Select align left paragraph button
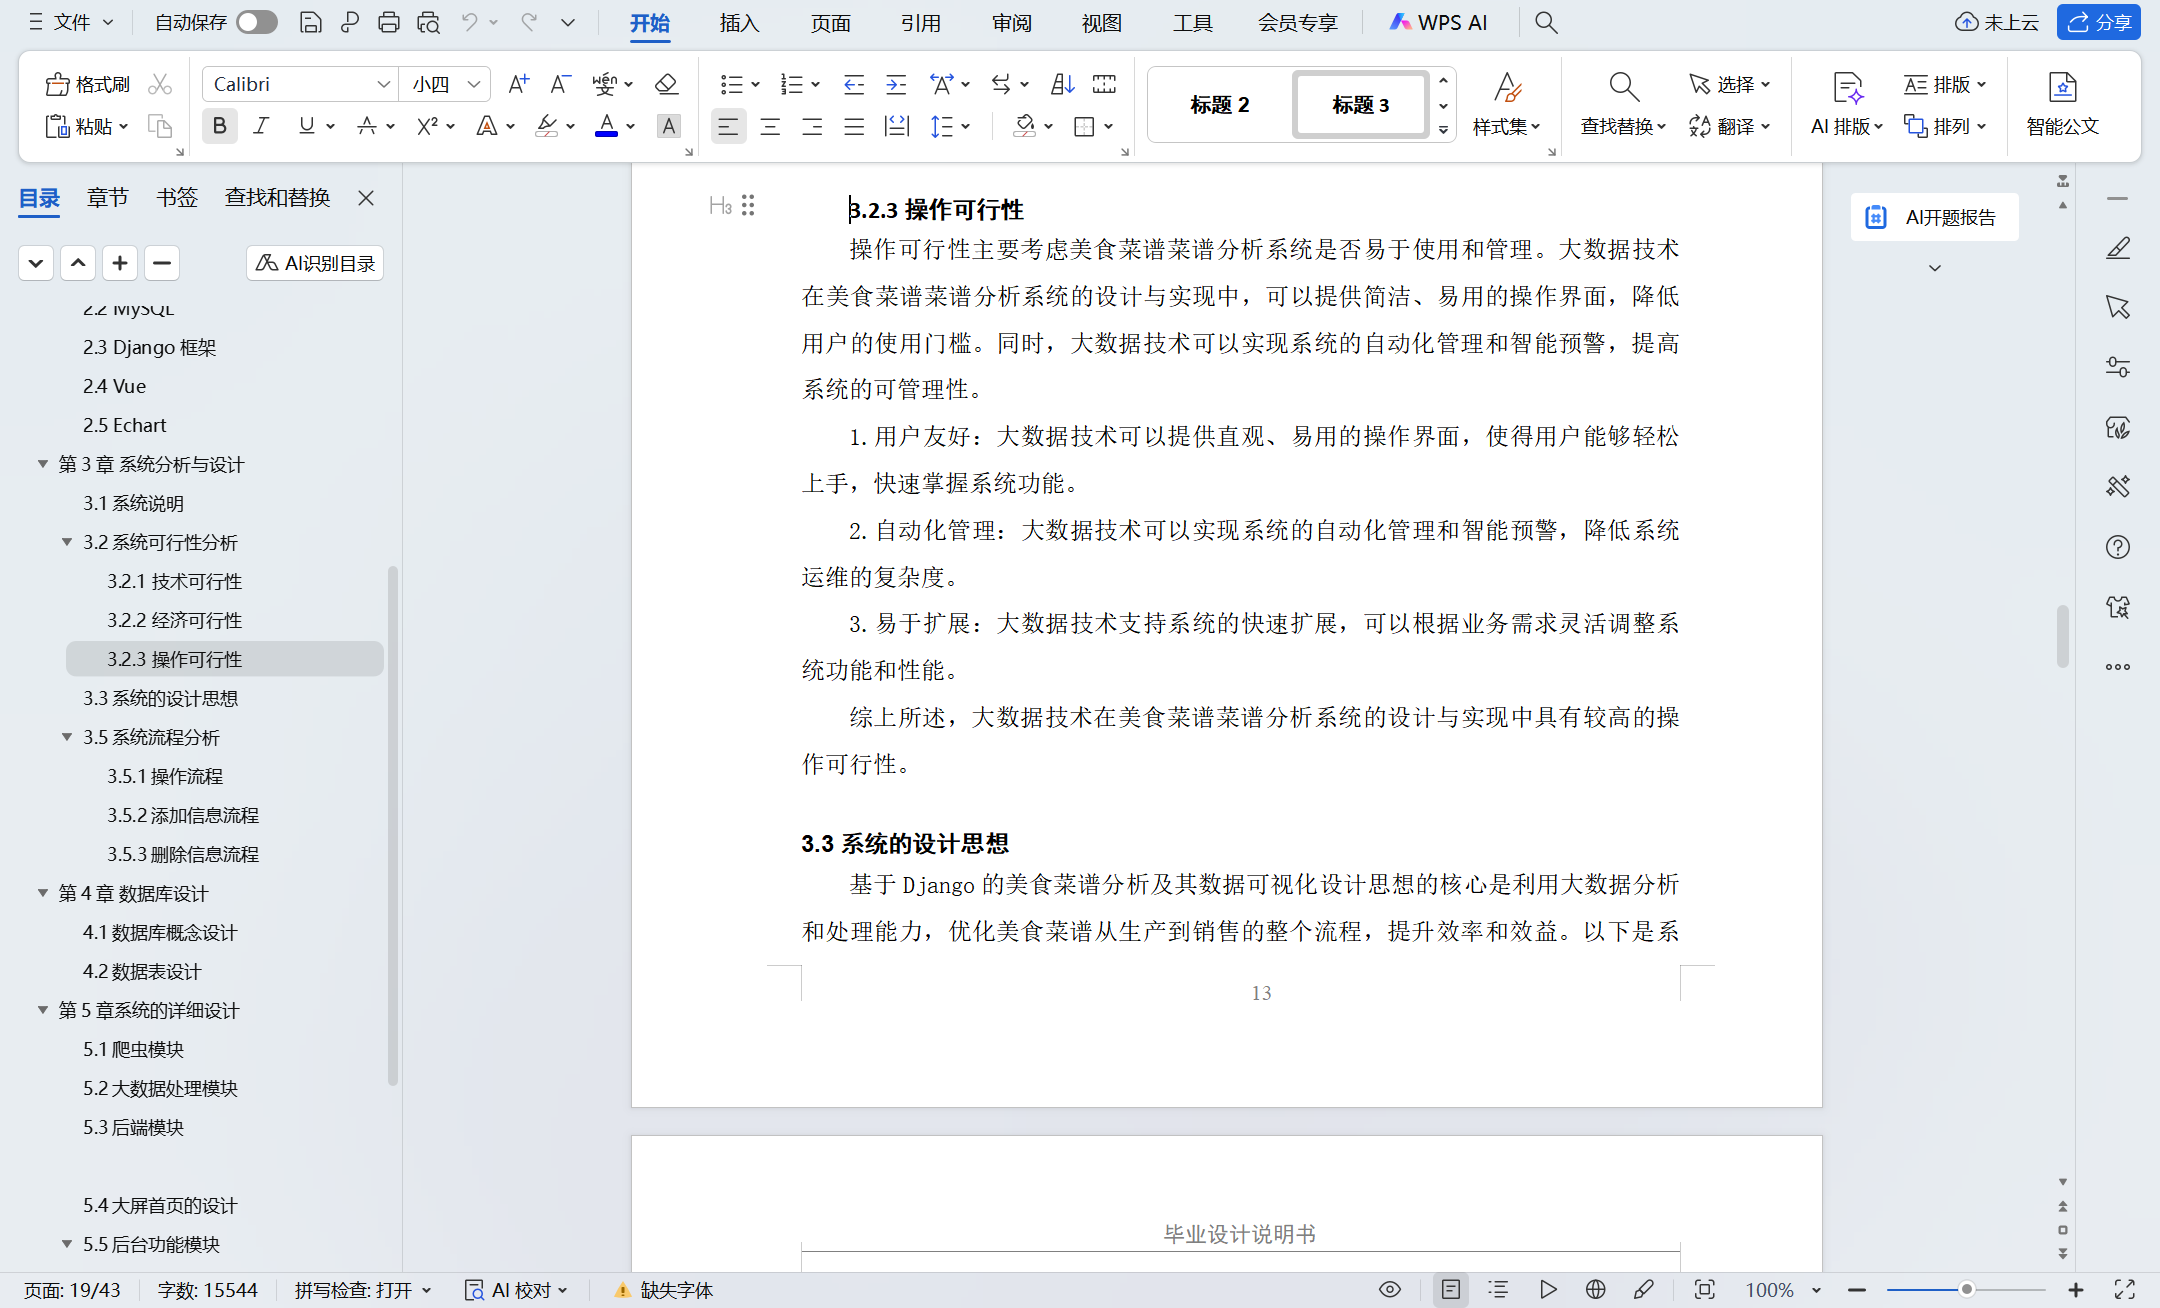This screenshot has width=2160, height=1308. tap(728, 126)
